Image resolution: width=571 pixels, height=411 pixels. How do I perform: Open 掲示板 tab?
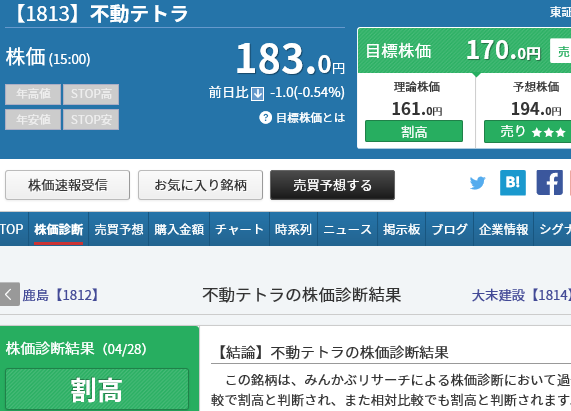pos(401,229)
